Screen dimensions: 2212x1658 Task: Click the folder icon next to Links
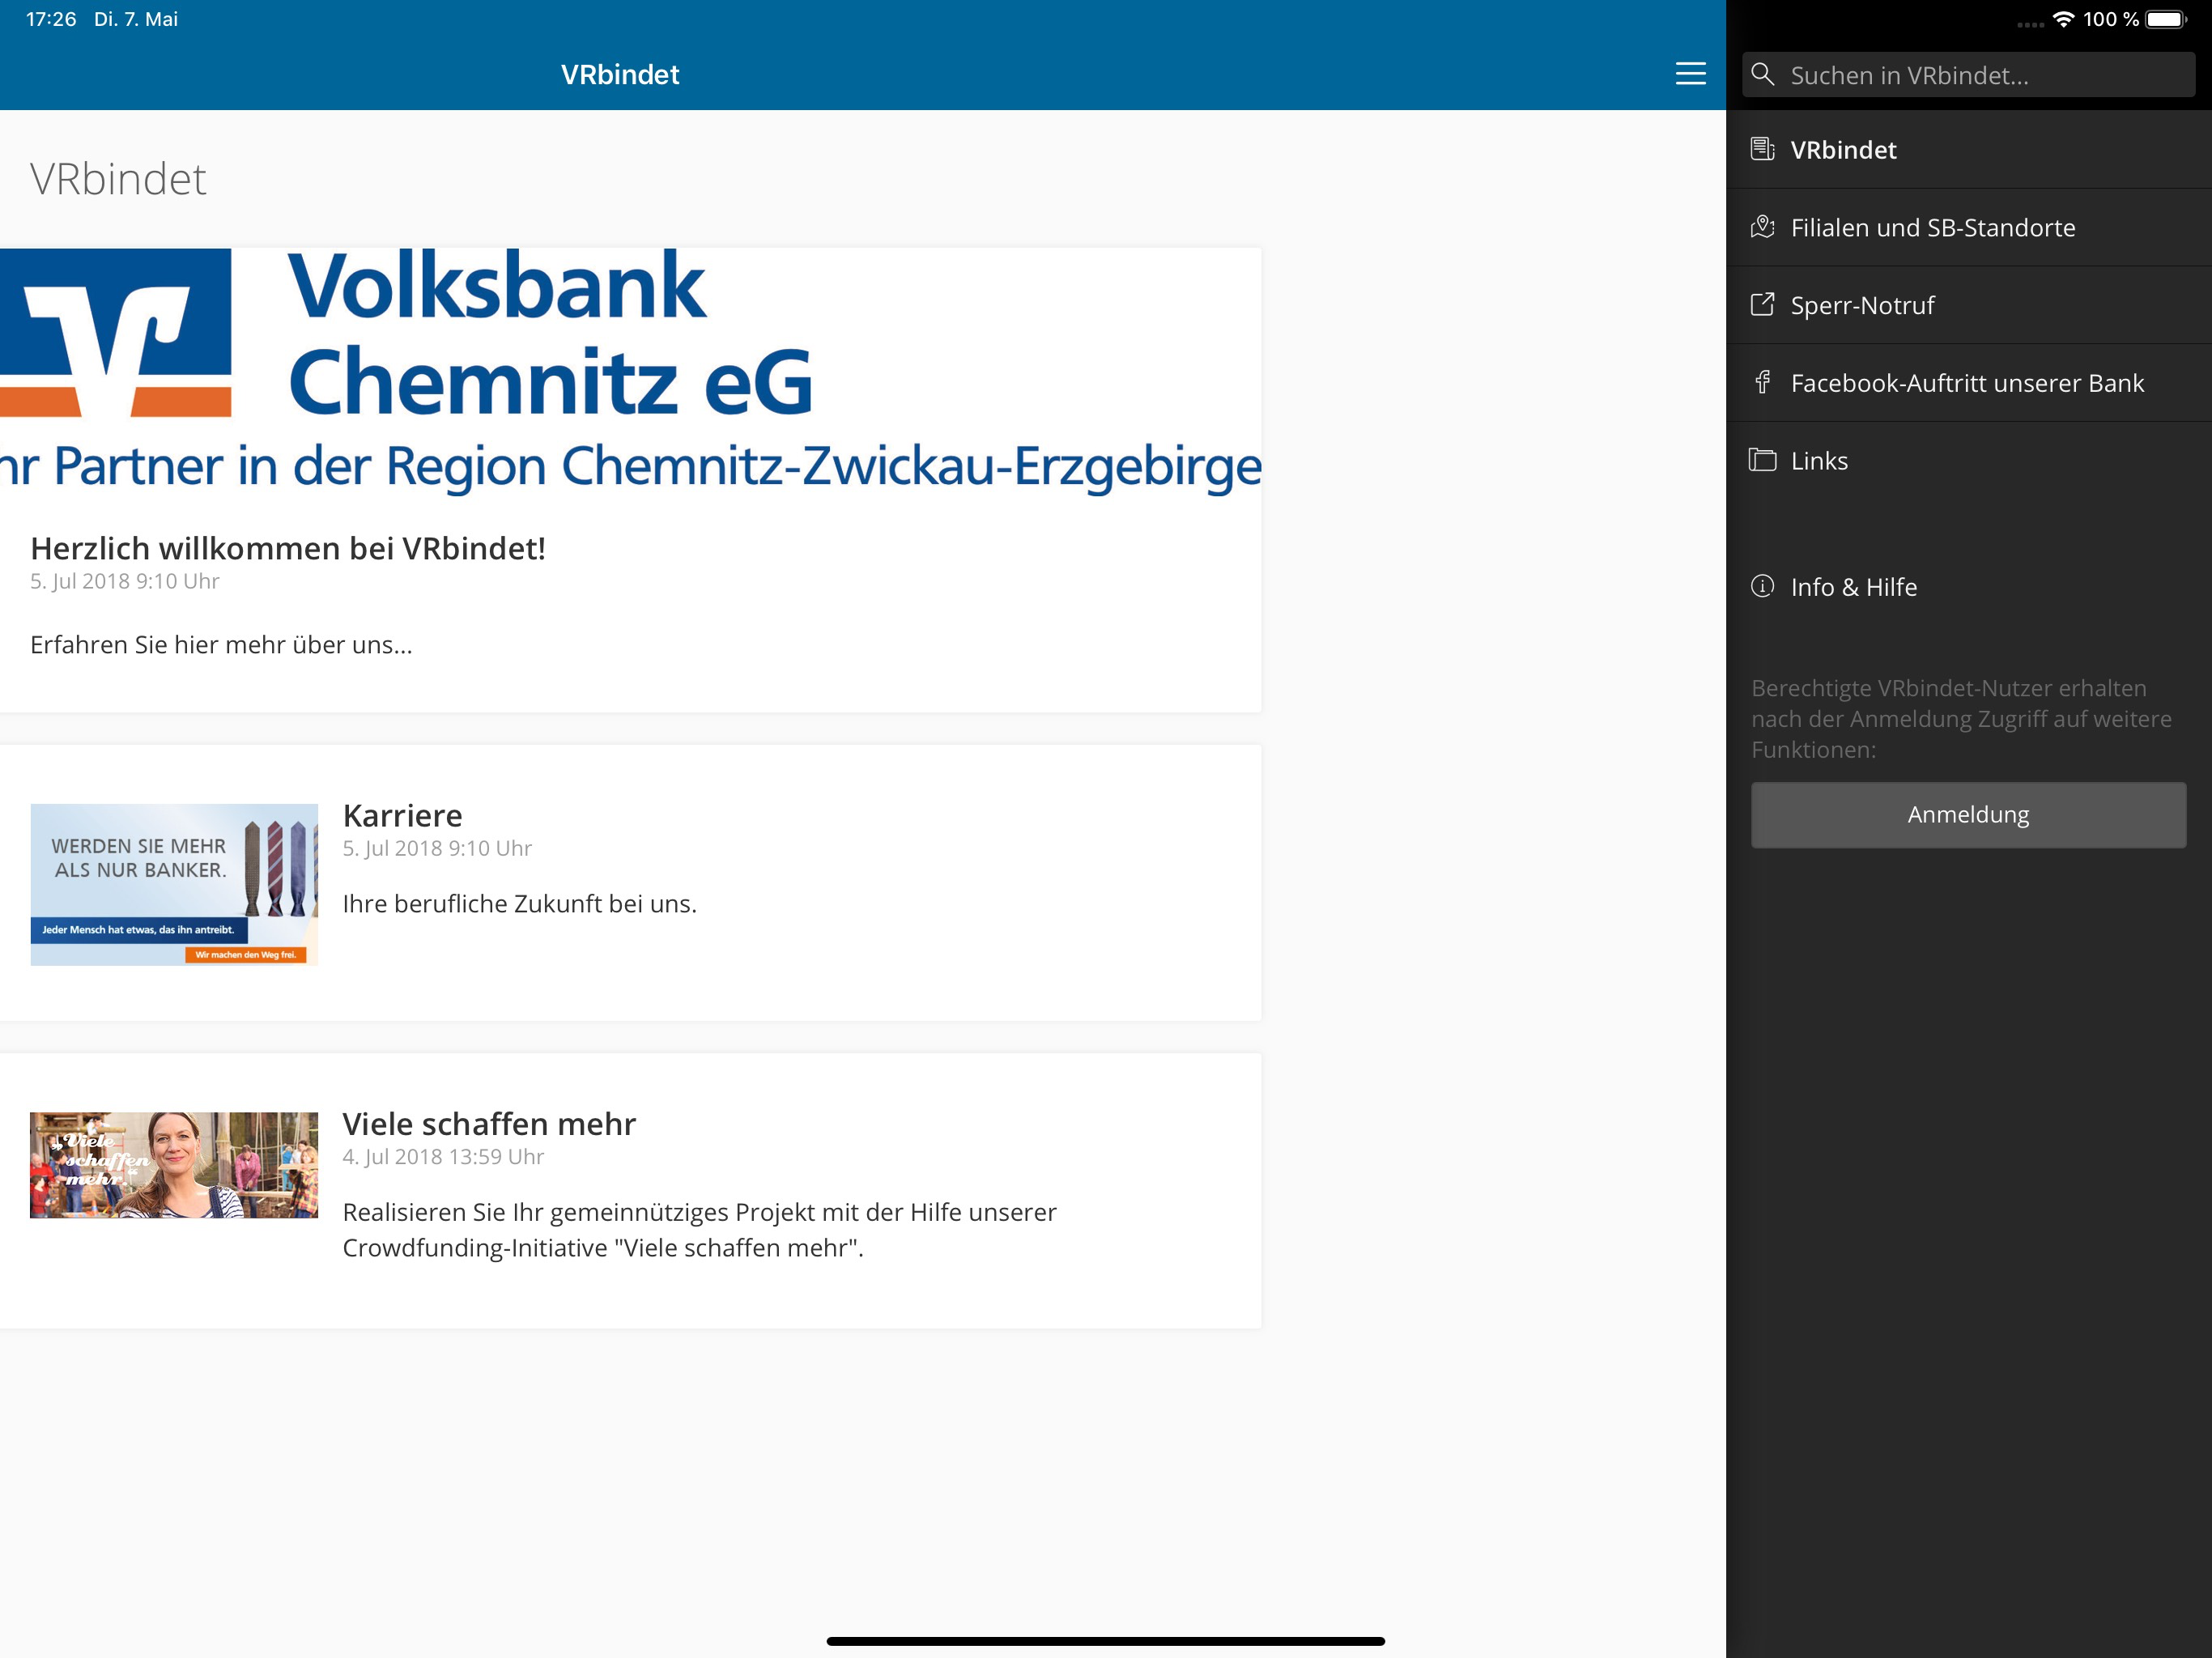tap(1763, 460)
